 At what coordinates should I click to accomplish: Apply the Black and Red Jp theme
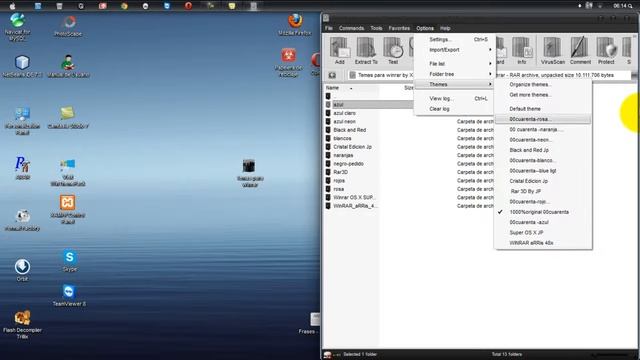pyautogui.click(x=542, y=150)
